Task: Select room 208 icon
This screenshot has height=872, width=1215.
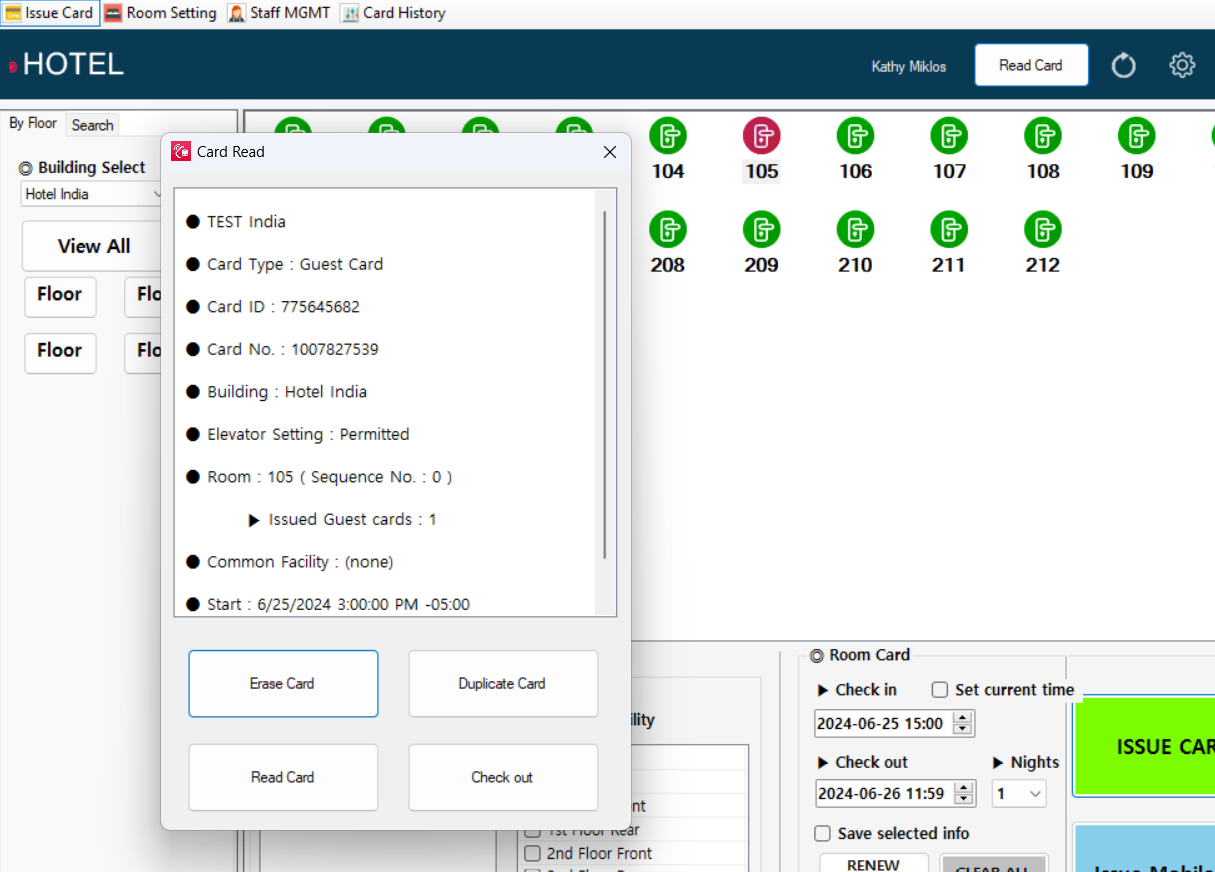Action: [668, 229]
